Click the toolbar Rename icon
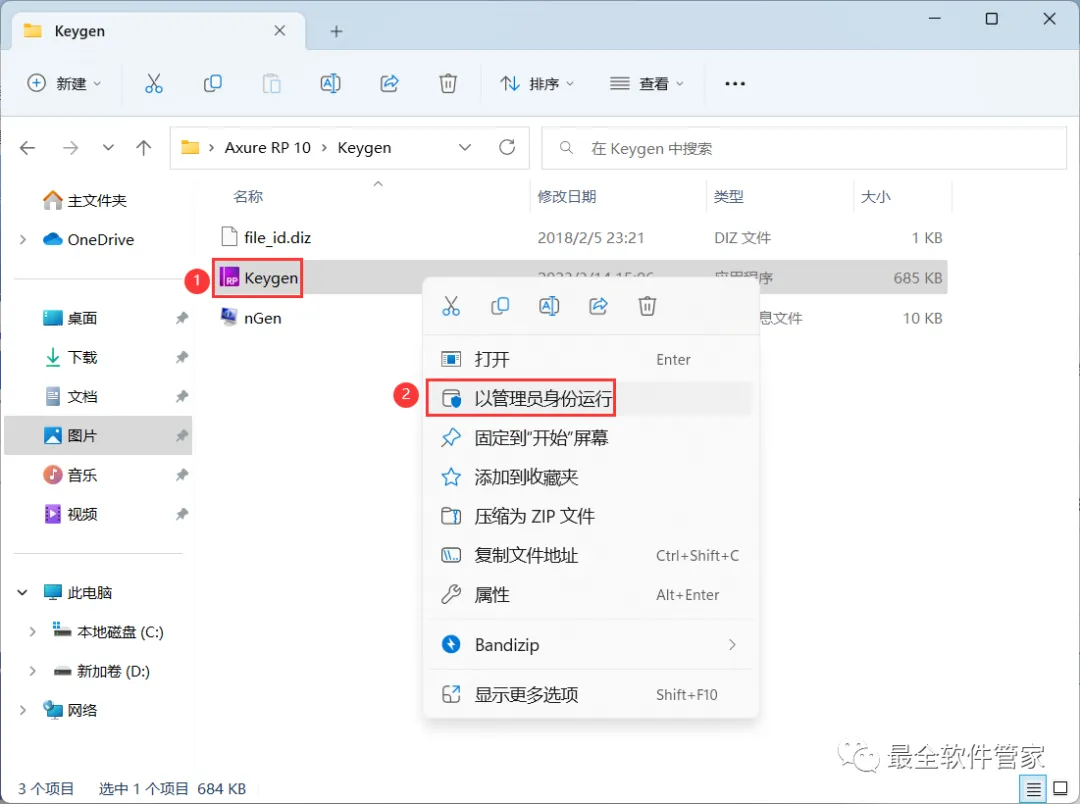This screenshot has height=804, width=1080. 331,83
